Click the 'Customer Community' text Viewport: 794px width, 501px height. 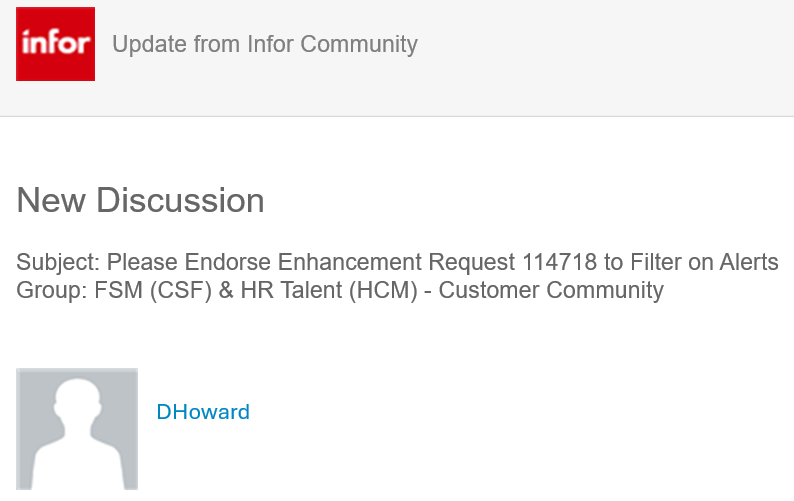click(551, 290)
